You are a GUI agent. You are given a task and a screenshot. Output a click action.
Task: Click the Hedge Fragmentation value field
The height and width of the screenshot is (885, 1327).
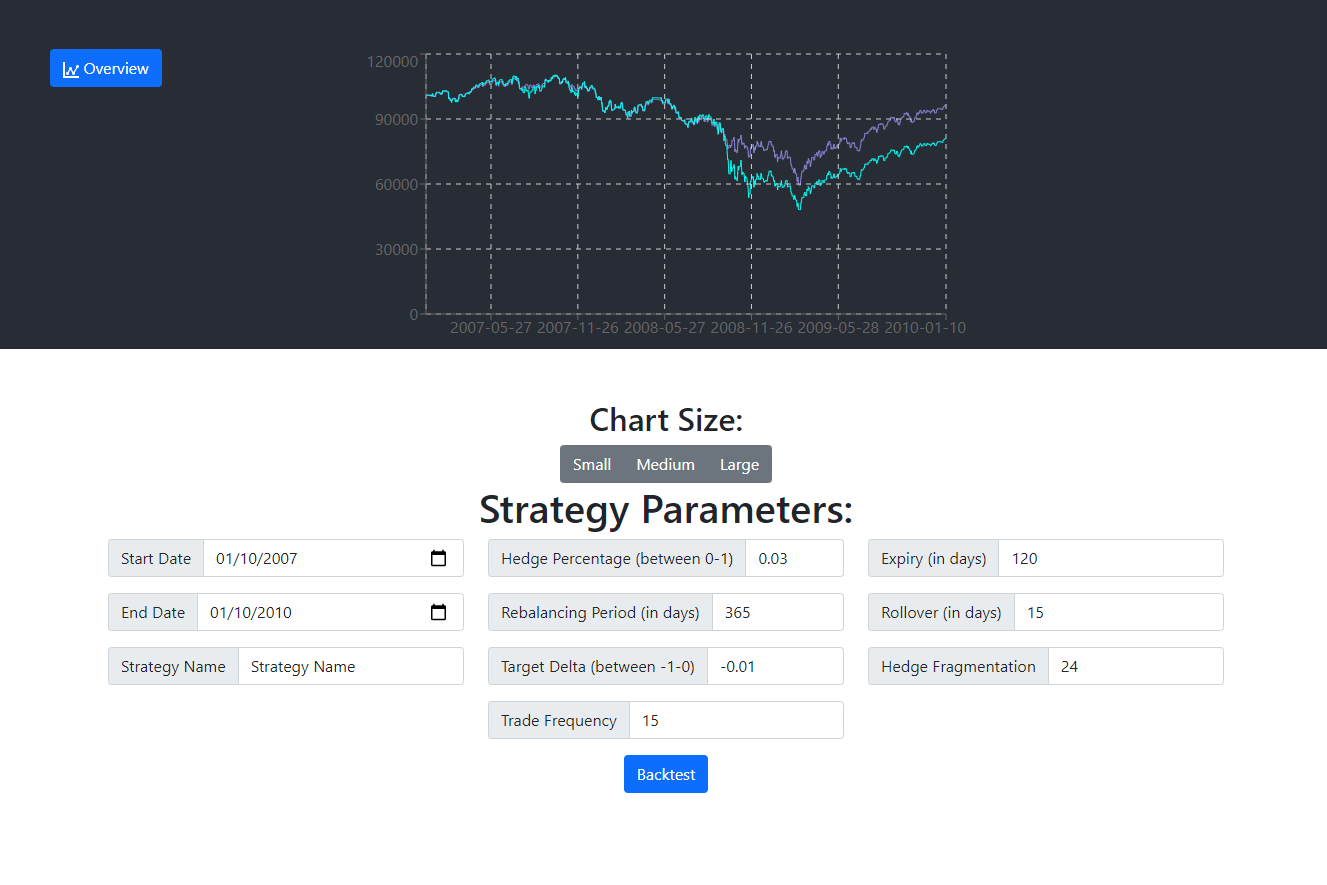click(x=1135, y=666)
